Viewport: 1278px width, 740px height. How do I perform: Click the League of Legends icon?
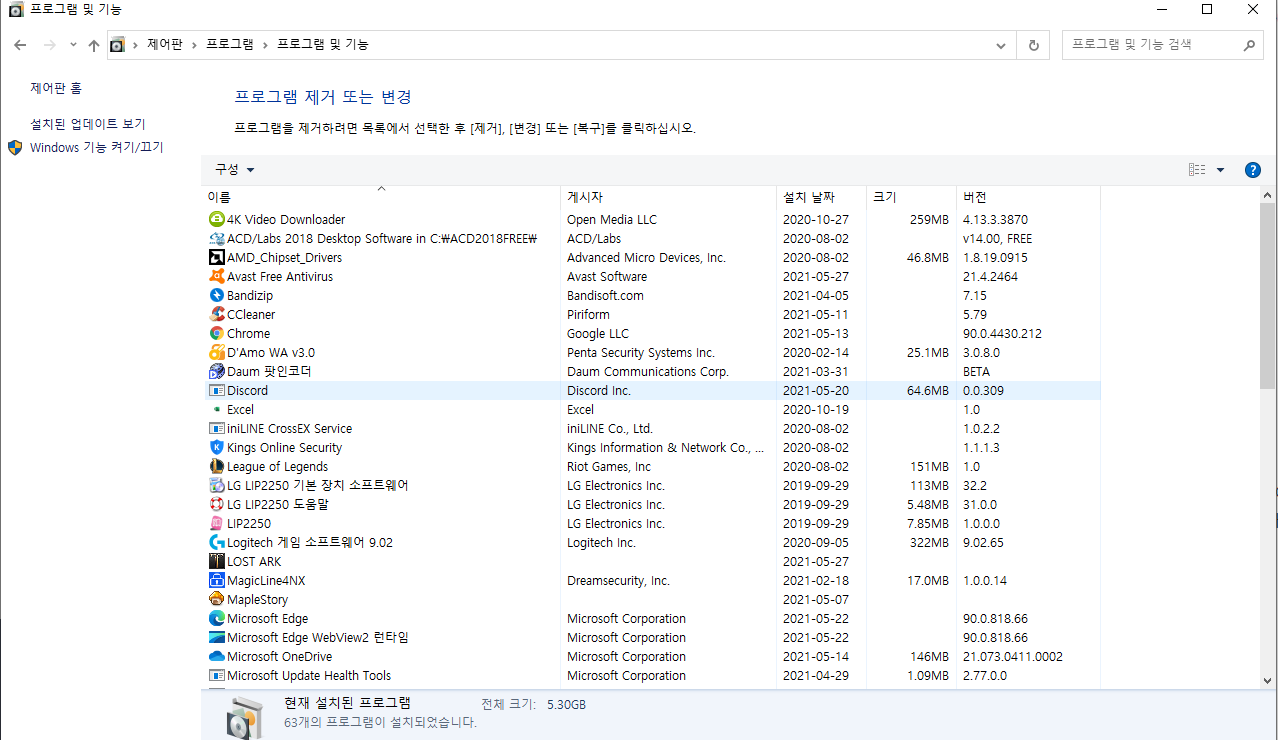217,466
